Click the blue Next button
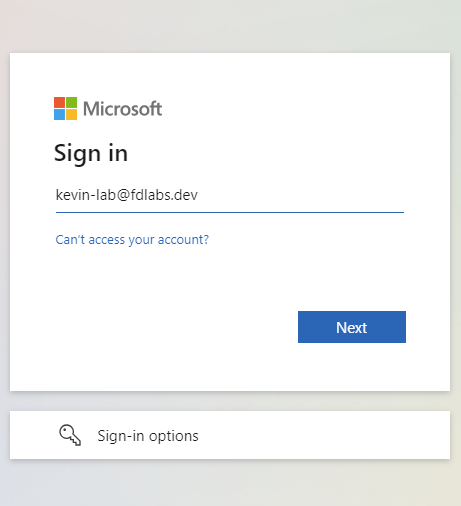 coord(352,327)
